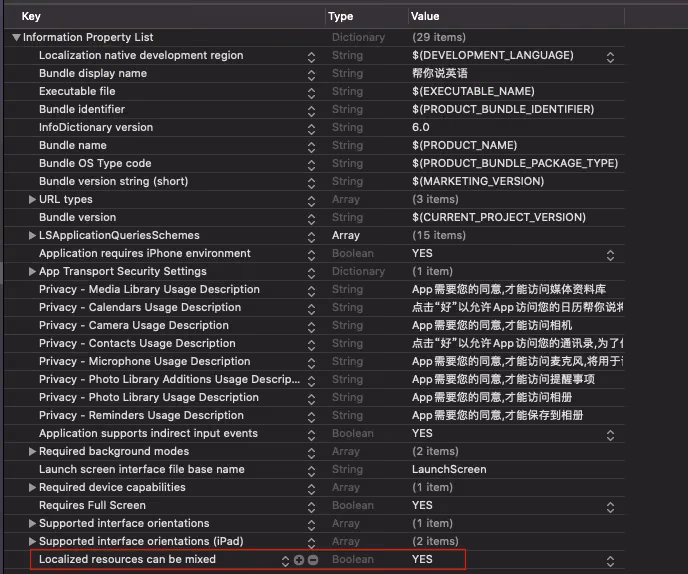
Task: Collapse the Information Property List root
Action: (16, 38)
